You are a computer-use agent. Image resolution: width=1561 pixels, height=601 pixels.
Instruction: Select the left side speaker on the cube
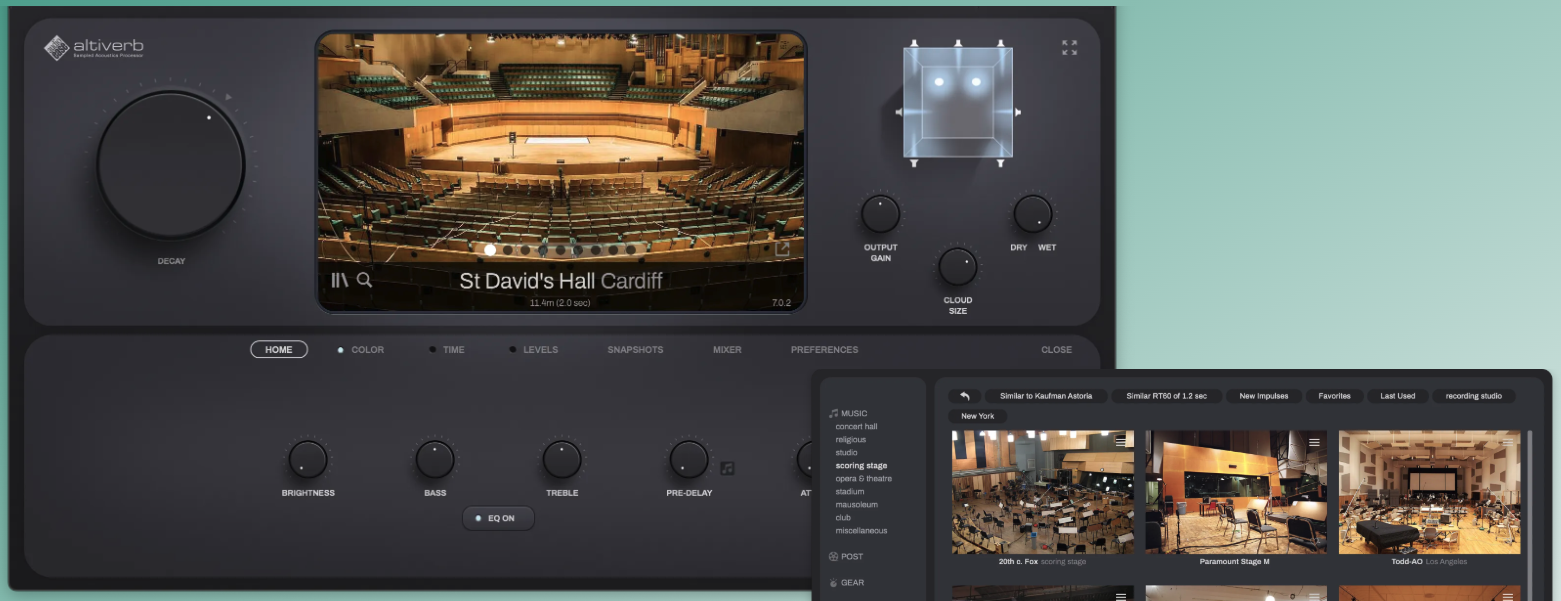(898, 112)
